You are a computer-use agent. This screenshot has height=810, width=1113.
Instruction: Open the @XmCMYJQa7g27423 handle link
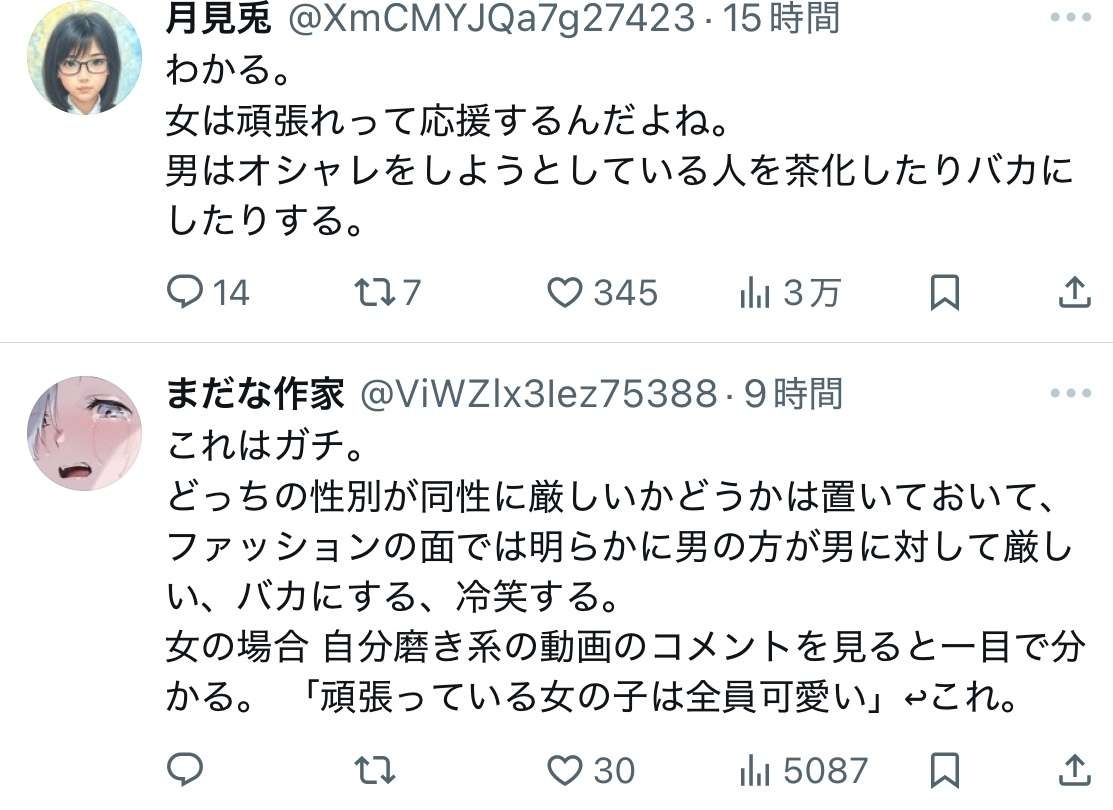pyautogui.click(x=491, y=18)
